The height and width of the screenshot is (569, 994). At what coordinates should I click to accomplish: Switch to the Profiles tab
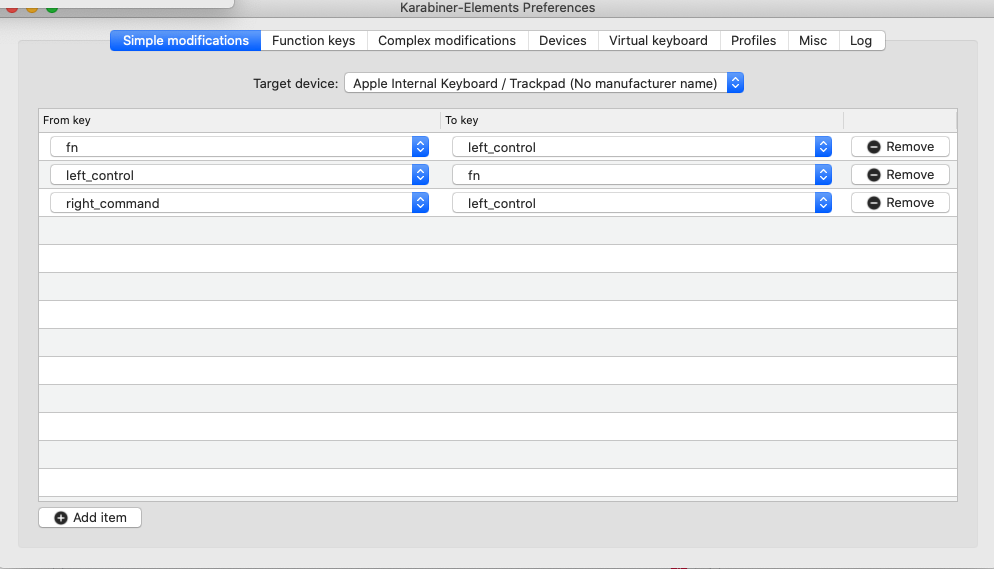click(753, 41)
